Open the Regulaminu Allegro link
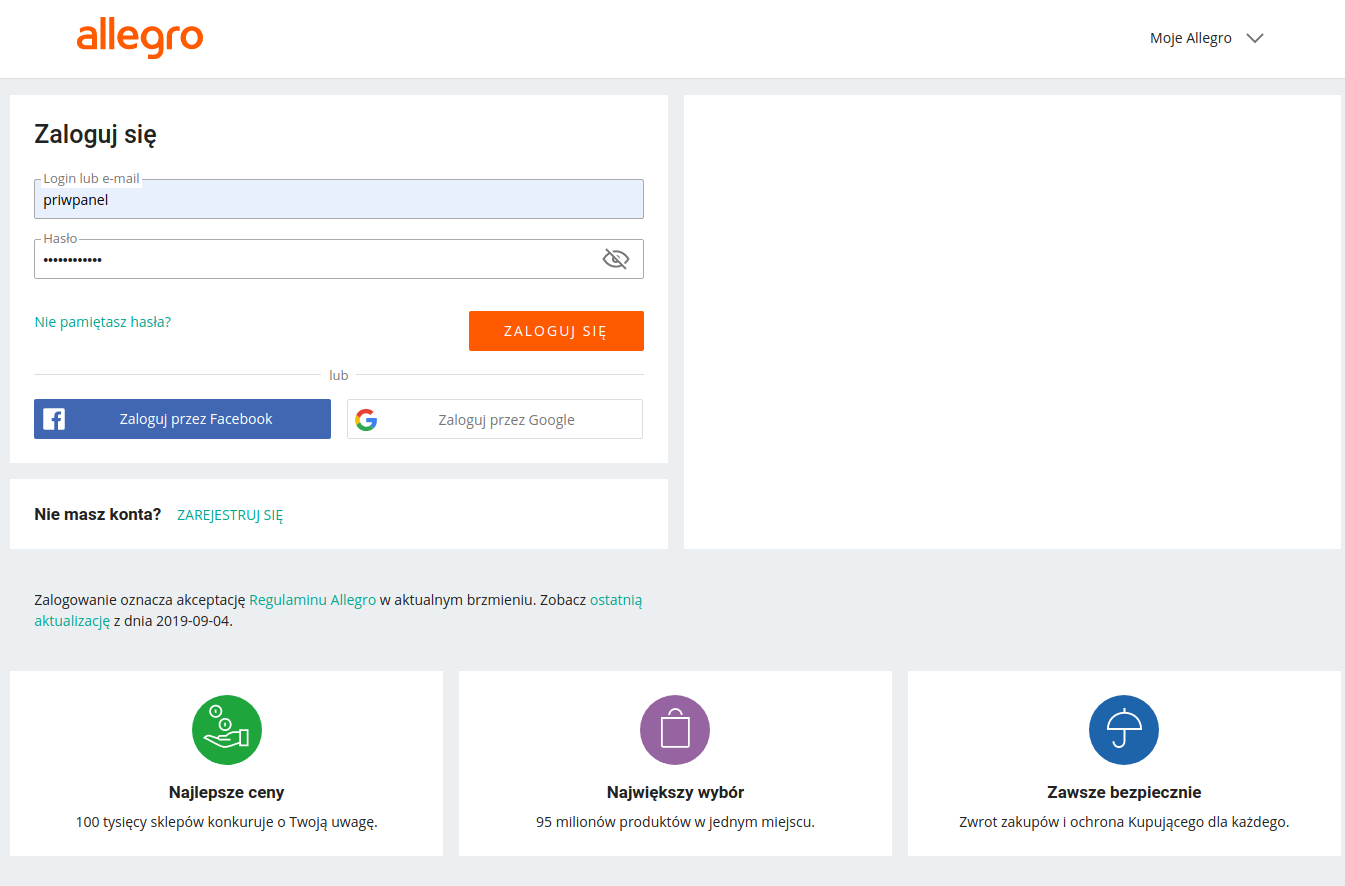The width and height of the screenshot is (1345, 886). (313, 600)
